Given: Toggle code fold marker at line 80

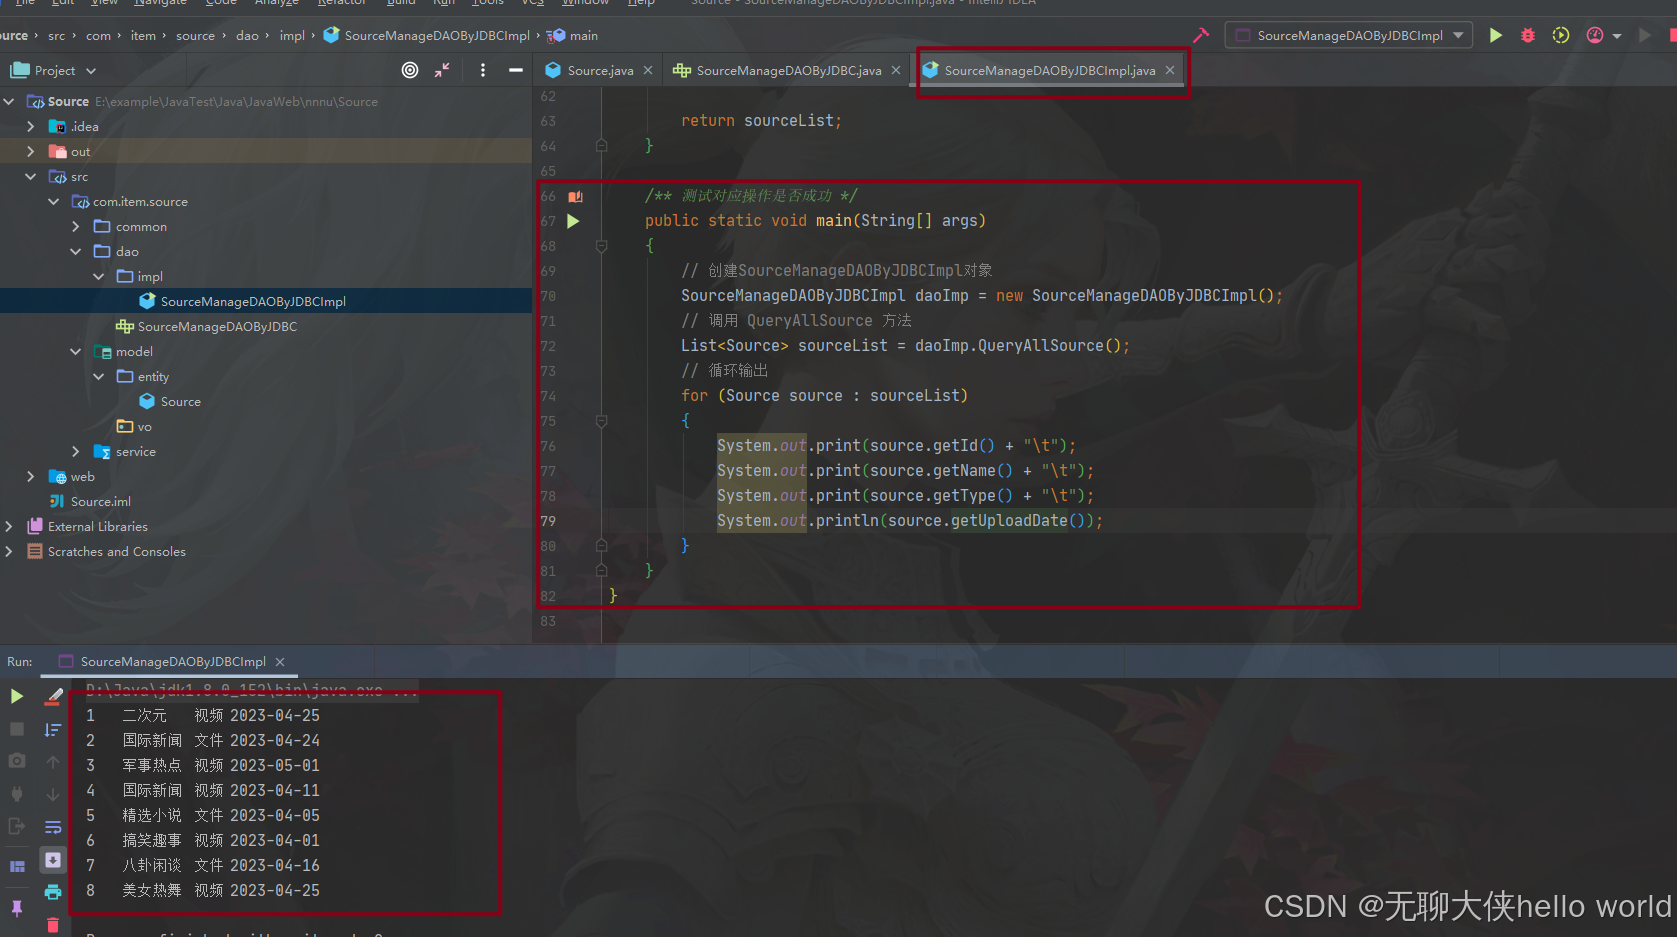Looking at the screenshot, I should click(x=601, y=546).
